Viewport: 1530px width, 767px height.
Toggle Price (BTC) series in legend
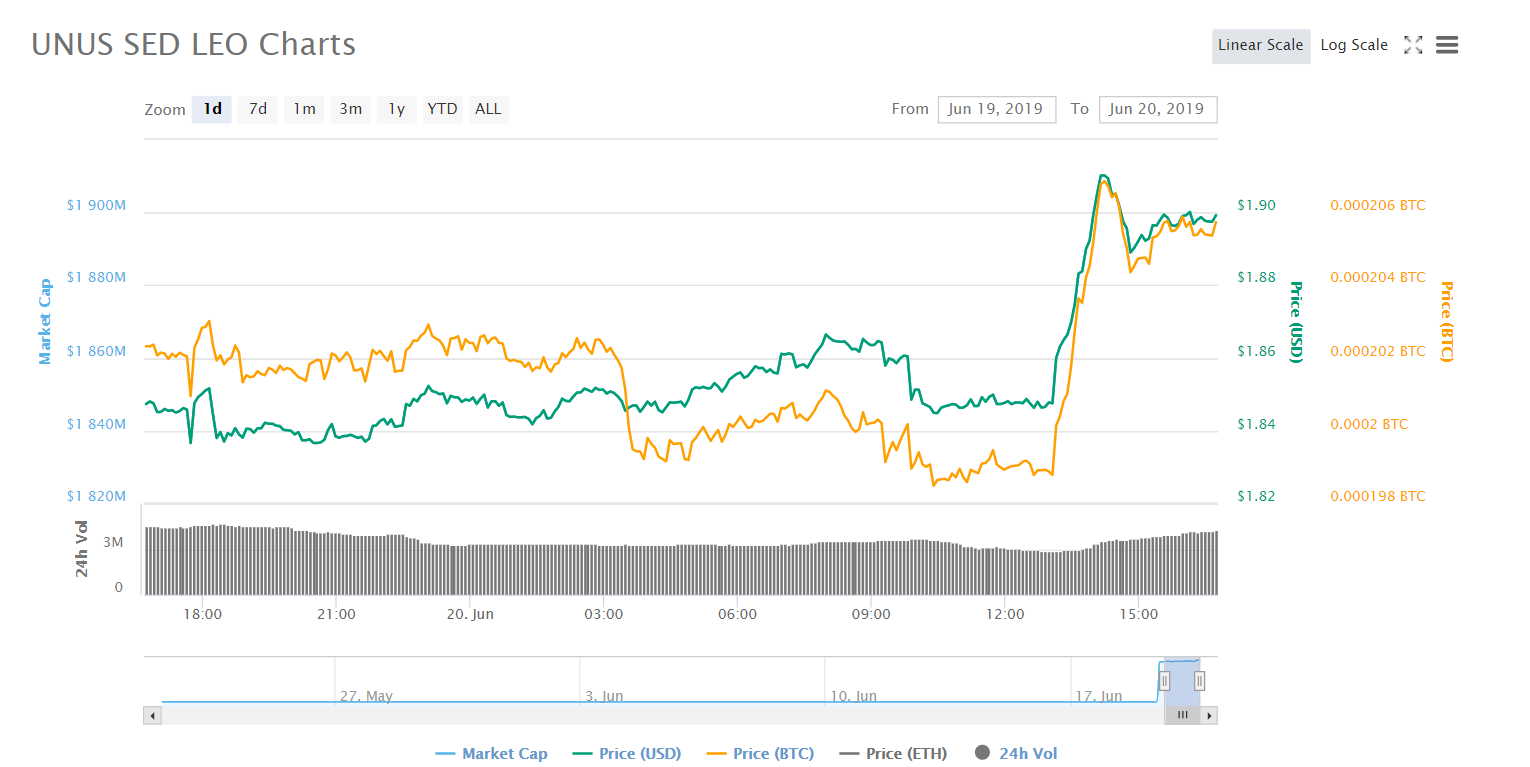click(x=760, y=753)
